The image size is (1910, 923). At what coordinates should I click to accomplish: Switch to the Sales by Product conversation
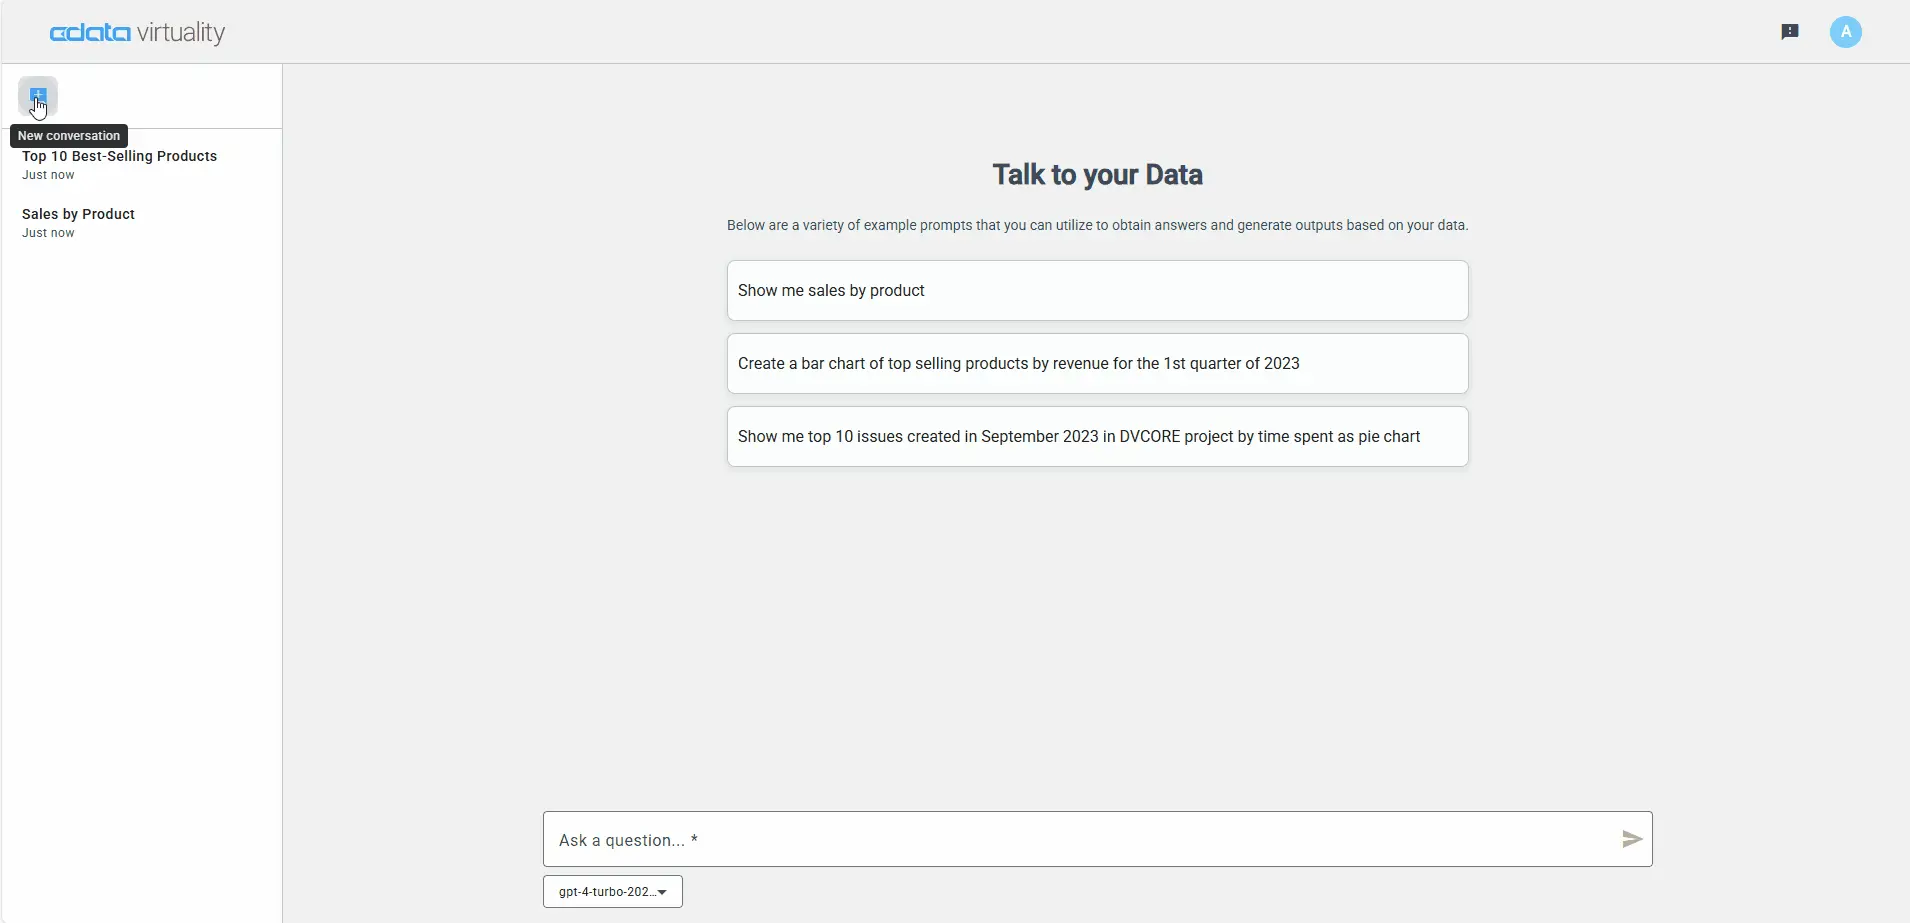pos(79,213)
